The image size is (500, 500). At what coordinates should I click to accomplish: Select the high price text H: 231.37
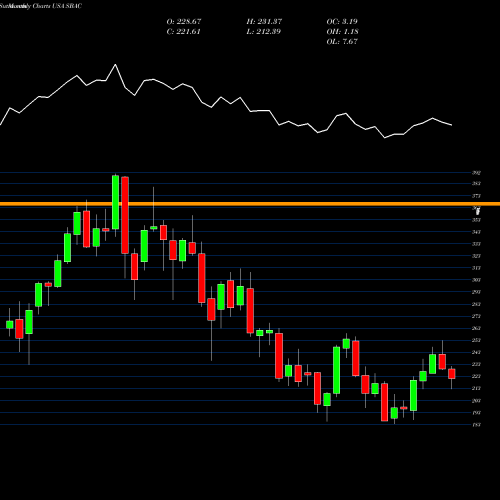tap(264, 21)
